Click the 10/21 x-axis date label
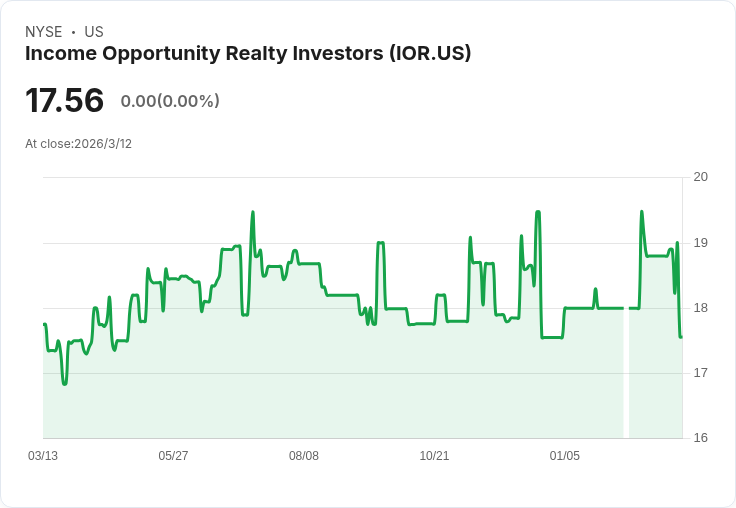 click(x=434, y=456)
